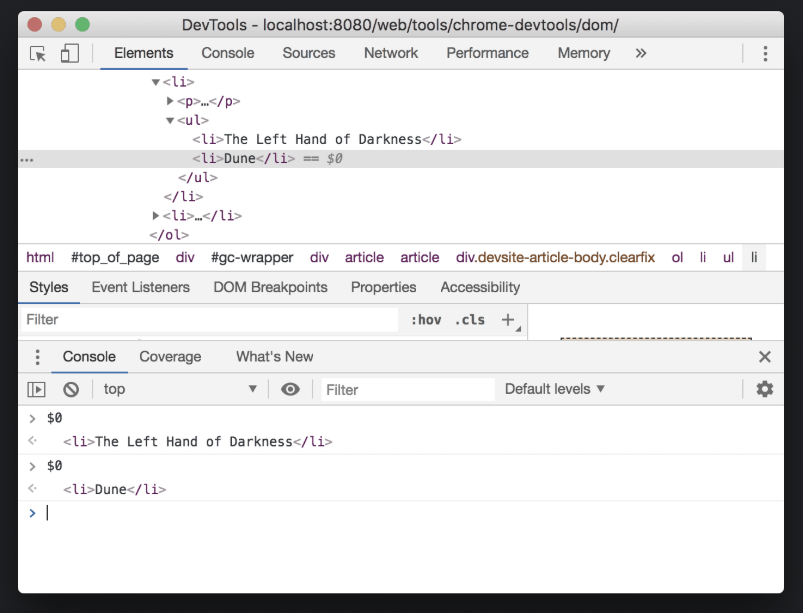
Task: Open DevTools settings with the gear icon
Action: pos(764,389)
